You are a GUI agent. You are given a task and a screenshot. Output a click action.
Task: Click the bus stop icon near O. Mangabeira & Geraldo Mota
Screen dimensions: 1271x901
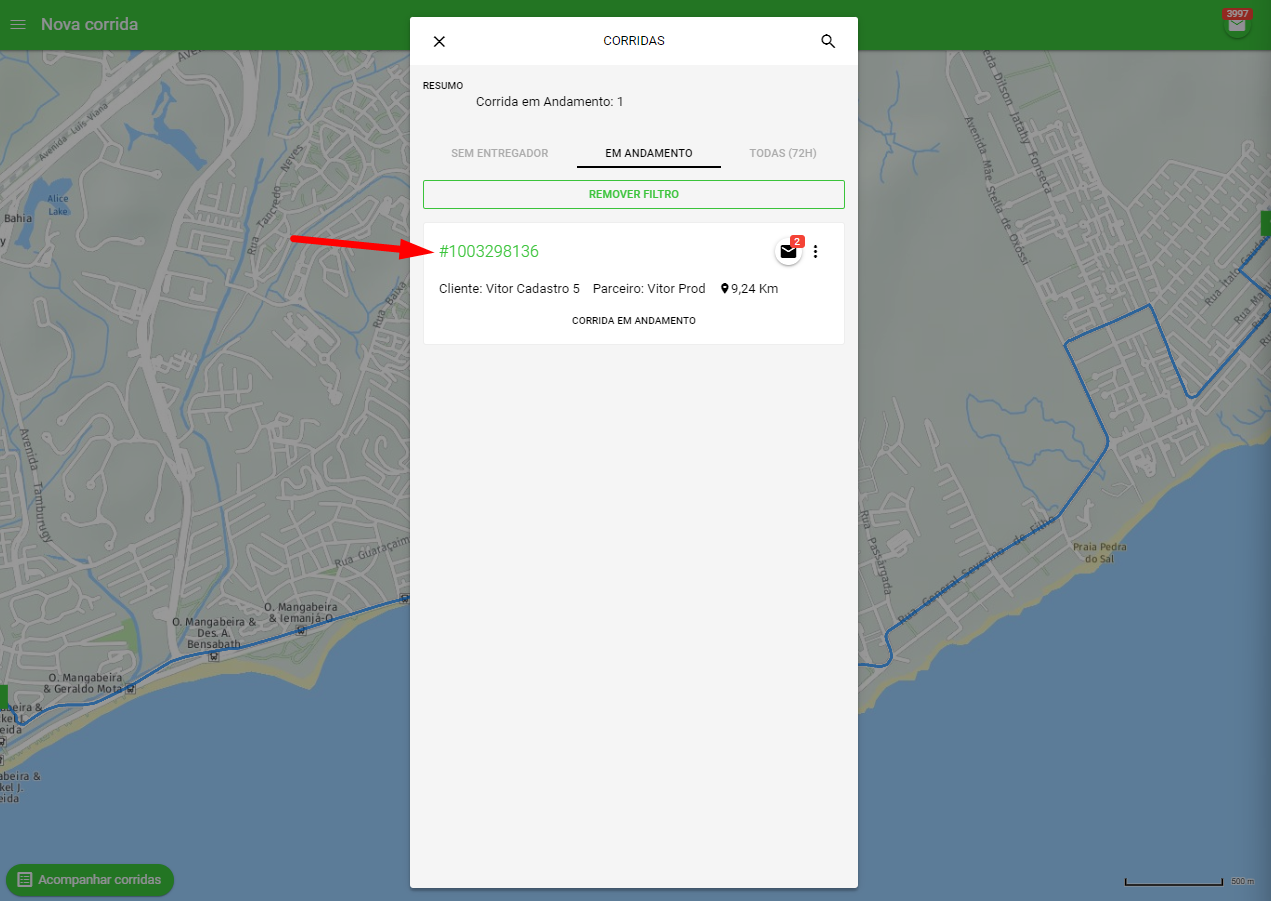point(128,689)
